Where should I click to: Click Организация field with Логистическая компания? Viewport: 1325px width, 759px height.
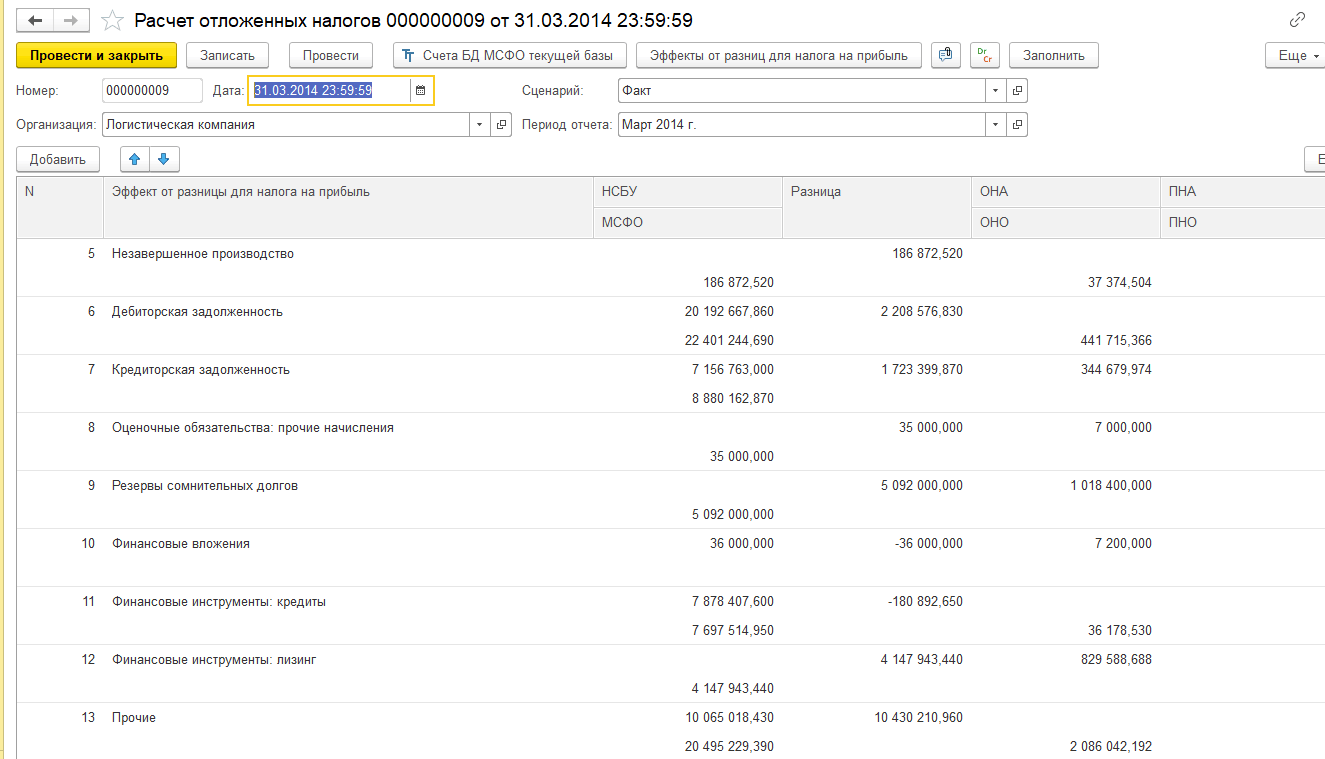[286, 125]
